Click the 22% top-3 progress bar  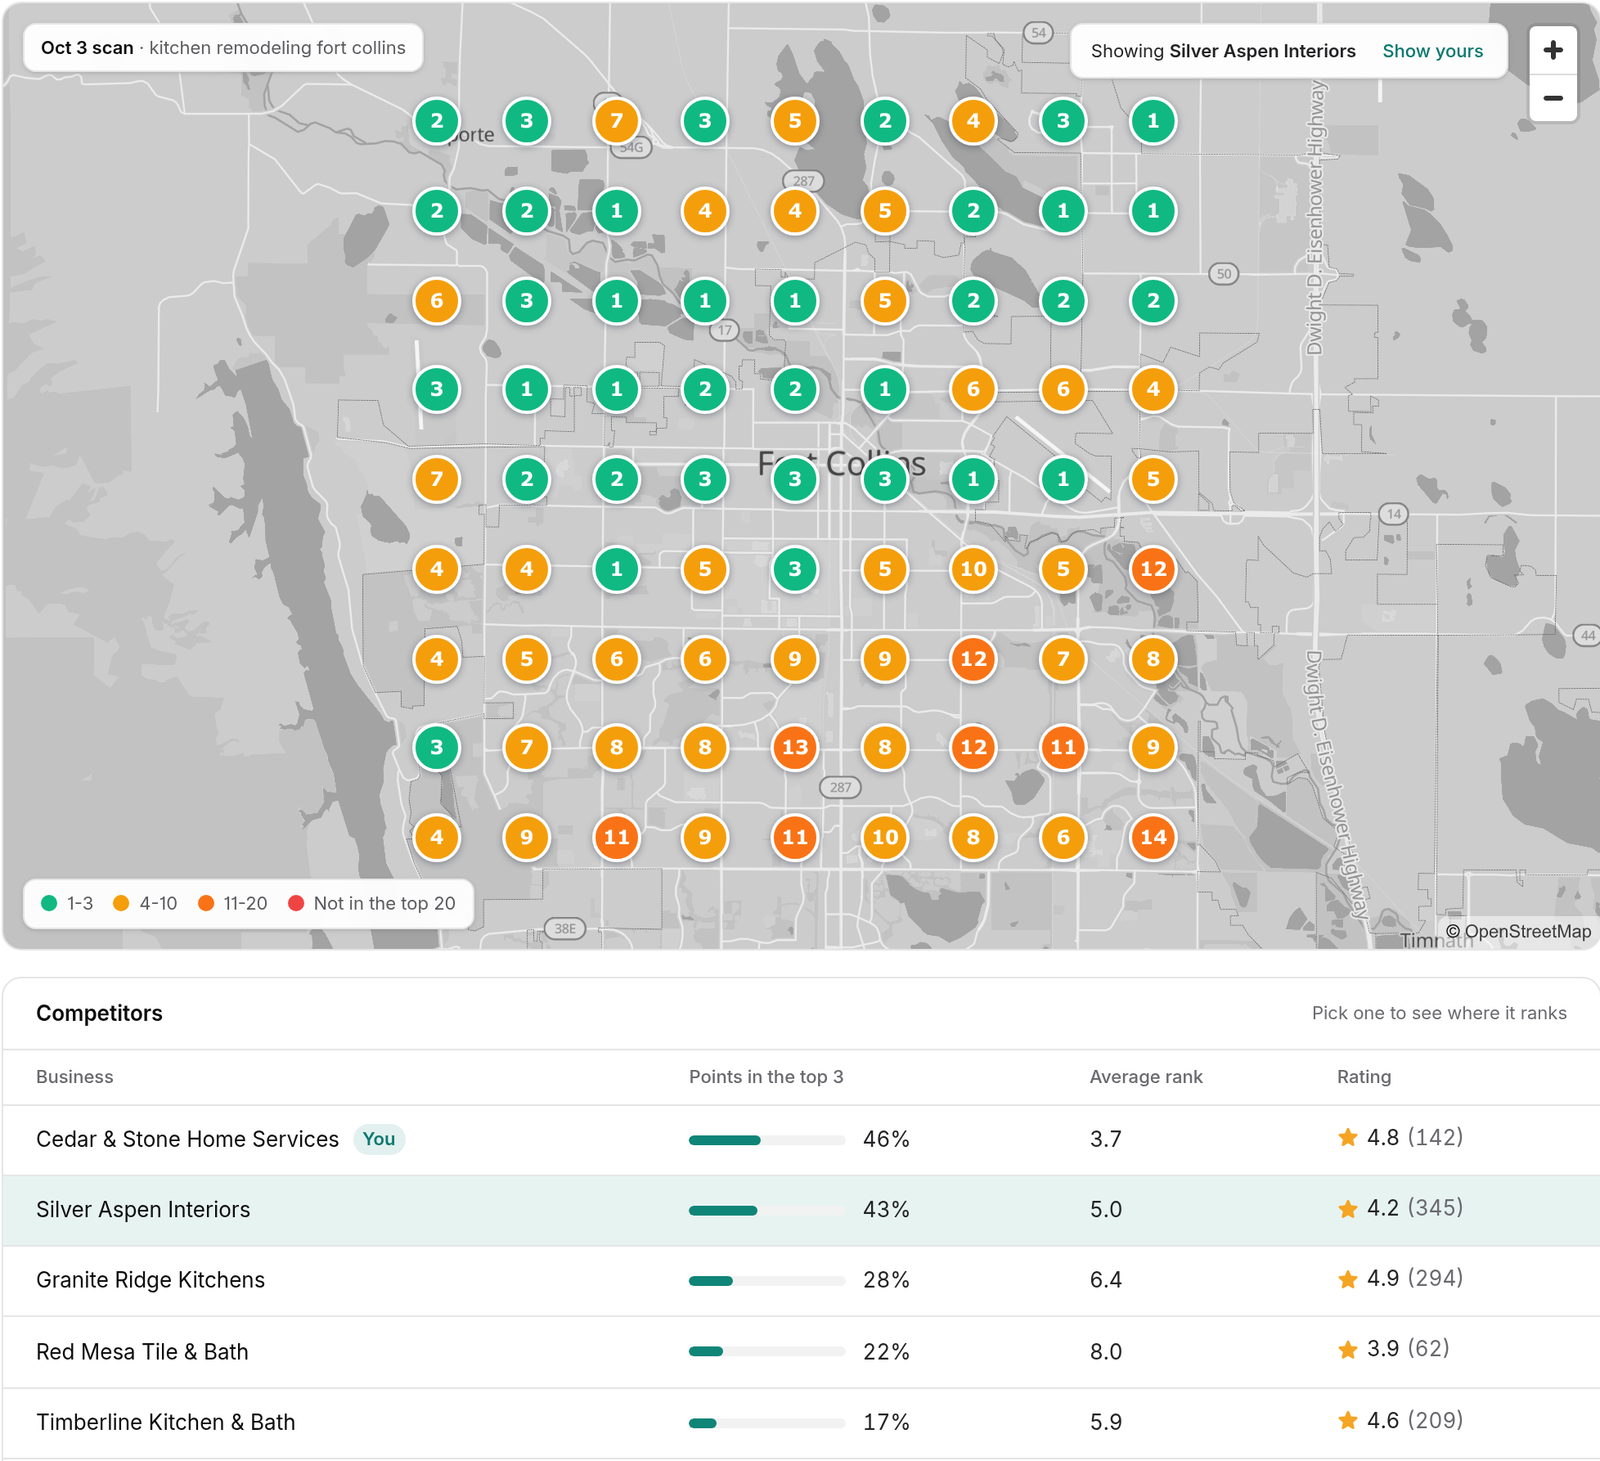pos(767,1352)
